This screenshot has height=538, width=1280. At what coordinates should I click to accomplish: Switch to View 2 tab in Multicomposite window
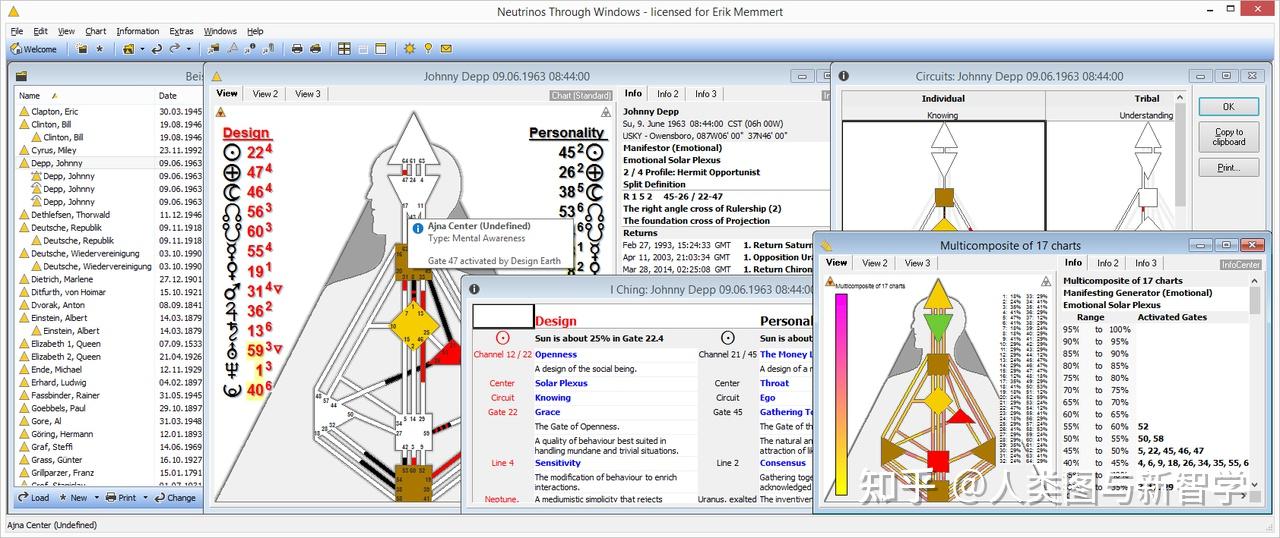[x=875, y=263]
